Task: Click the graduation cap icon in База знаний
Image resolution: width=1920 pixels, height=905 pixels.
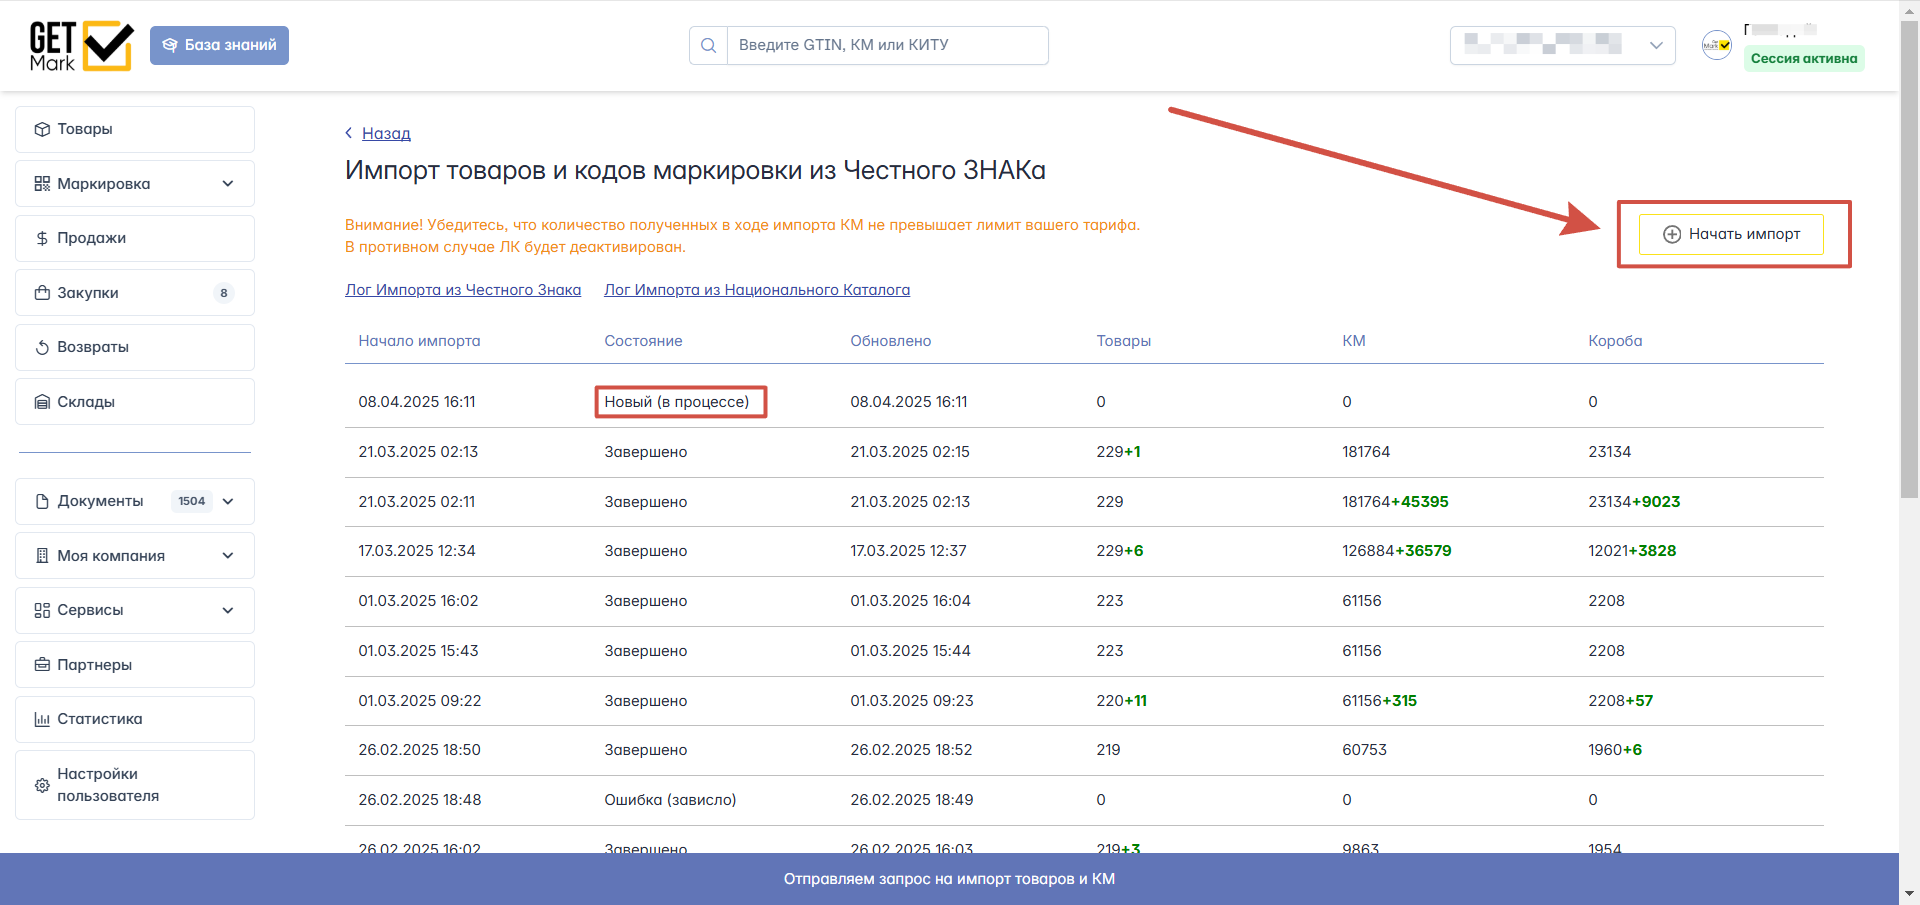Action: click(170, 45)
